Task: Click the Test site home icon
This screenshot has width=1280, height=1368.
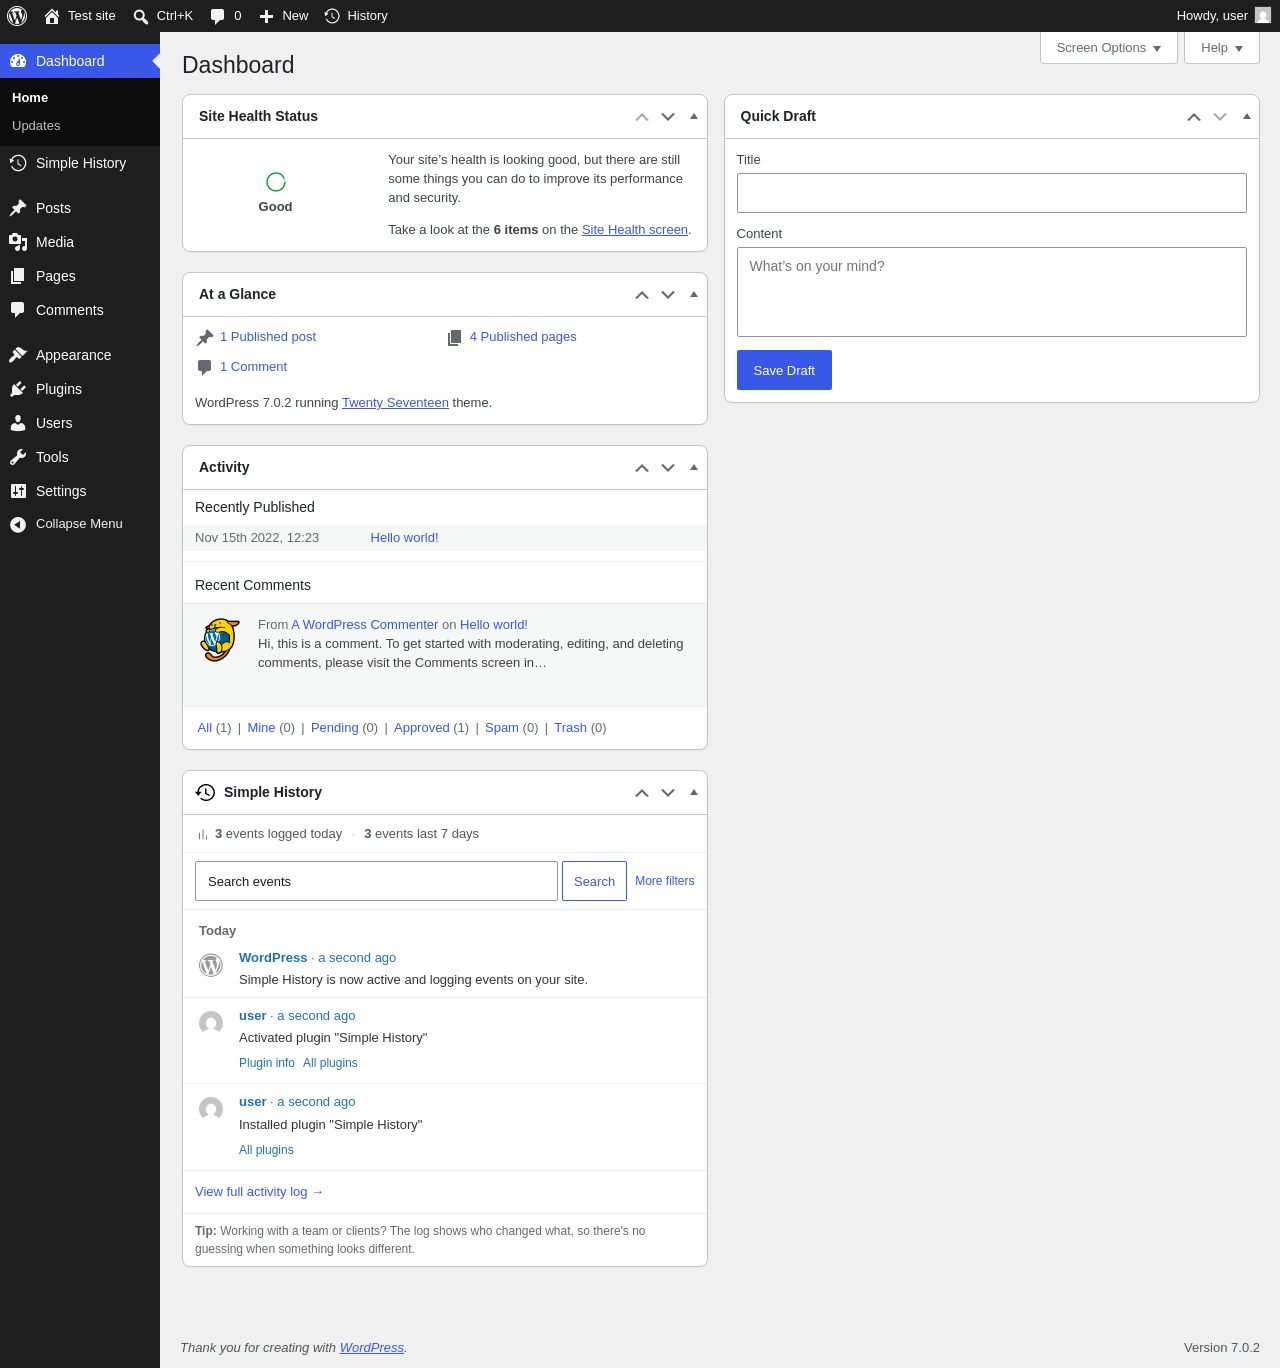Action: tap(52, 16)
